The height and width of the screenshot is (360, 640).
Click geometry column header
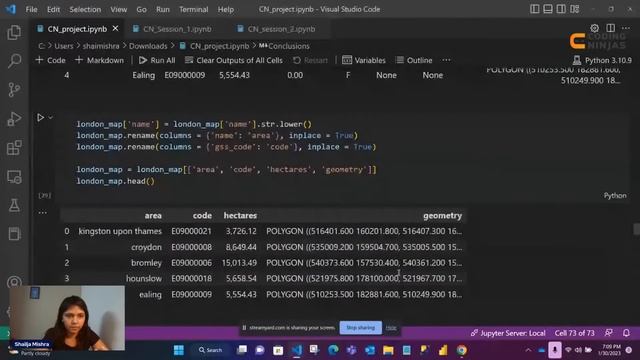[442, 216]
